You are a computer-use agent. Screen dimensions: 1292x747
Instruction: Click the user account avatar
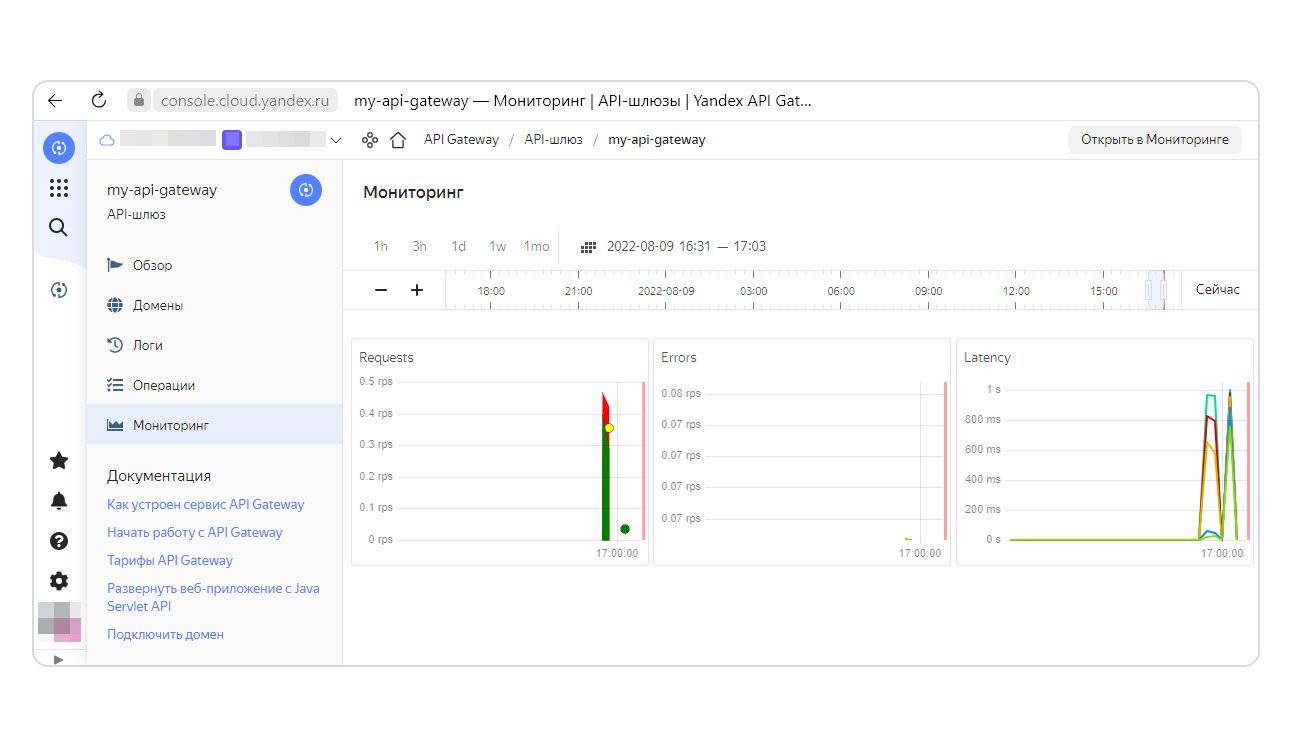(x=59, y=620)
